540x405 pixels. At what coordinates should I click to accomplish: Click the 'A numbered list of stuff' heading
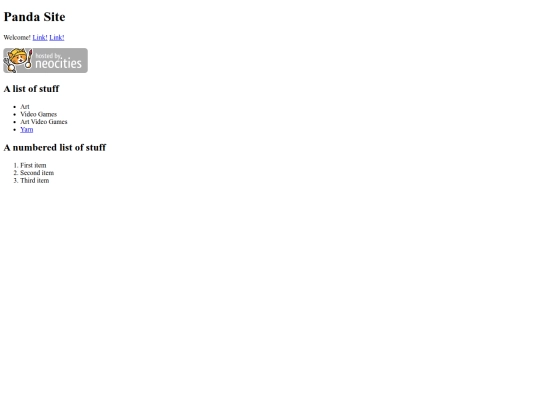pyautogui.click(x=55, y=147)
